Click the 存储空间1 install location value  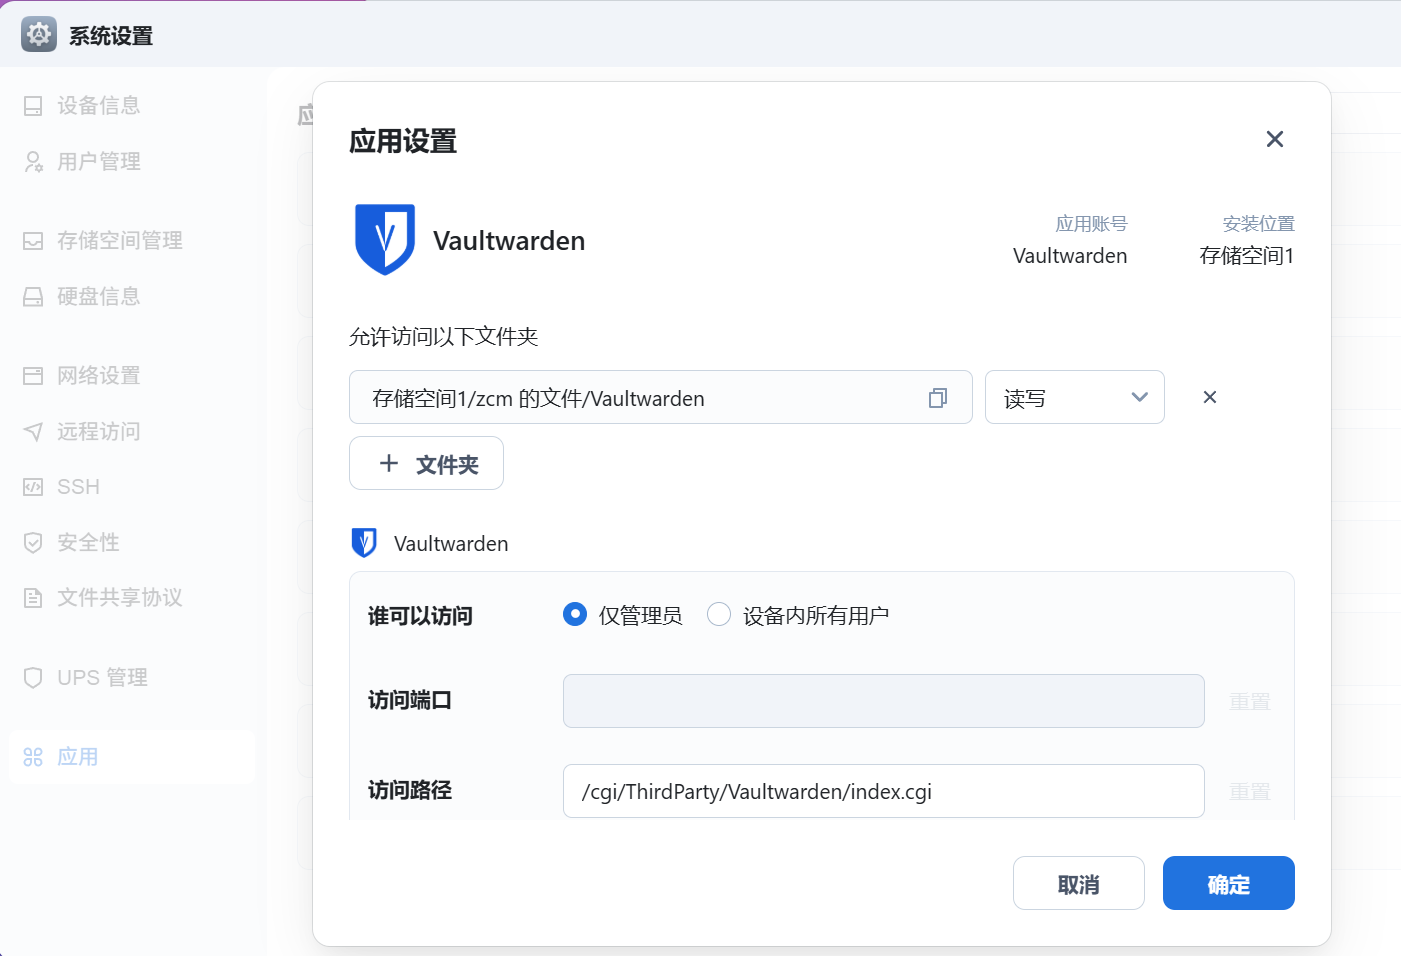pyautogui.click(x=1247, y=256)
